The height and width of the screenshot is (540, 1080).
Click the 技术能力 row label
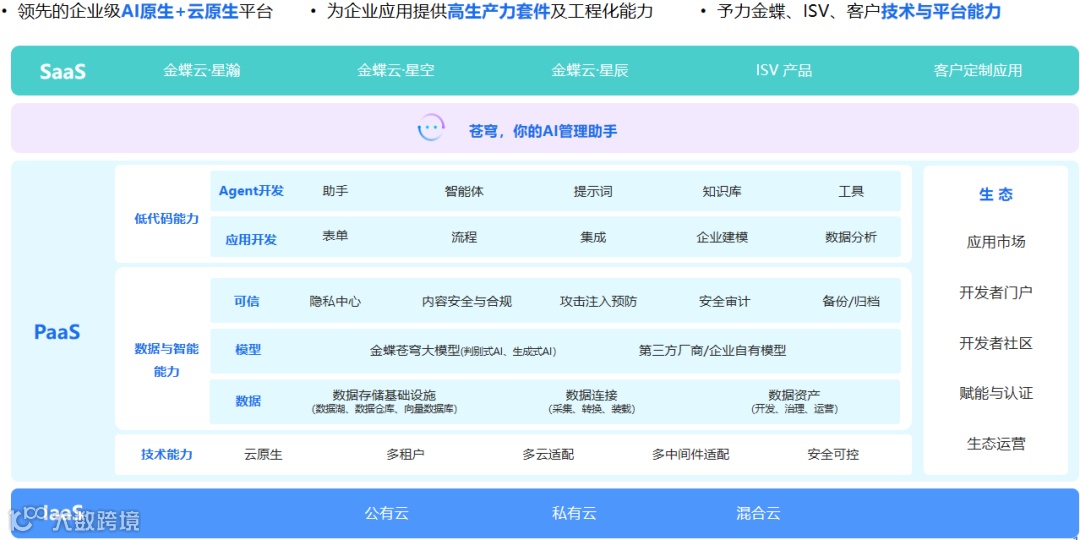(x=166, y=455)
